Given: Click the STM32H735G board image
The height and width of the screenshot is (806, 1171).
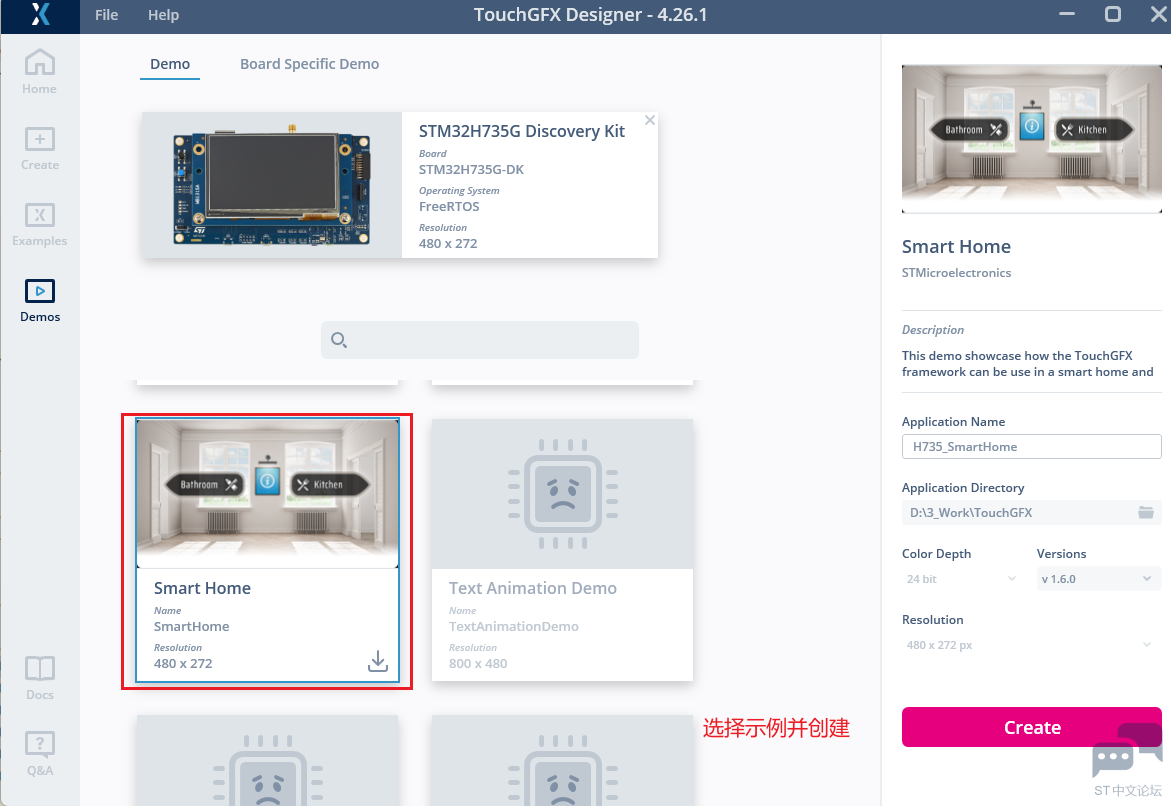Looking at the screenshot, I should (x=272, y=185).
